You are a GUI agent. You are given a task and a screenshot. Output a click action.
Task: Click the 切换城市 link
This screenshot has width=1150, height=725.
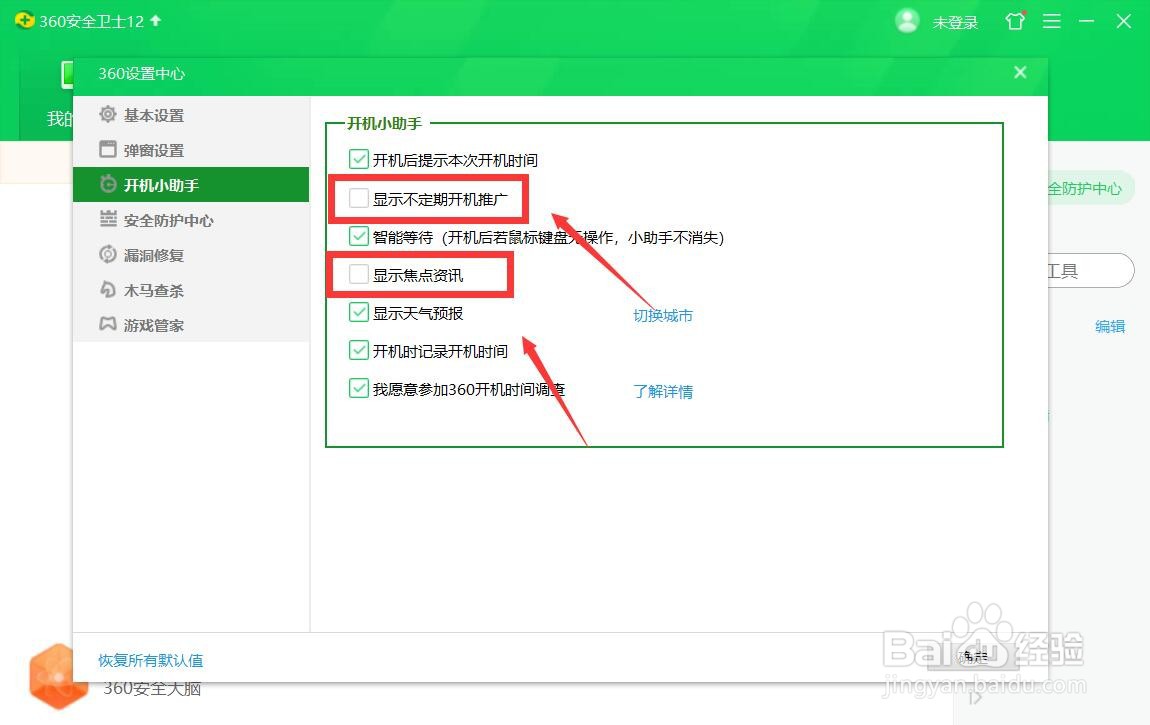(663, 316)
